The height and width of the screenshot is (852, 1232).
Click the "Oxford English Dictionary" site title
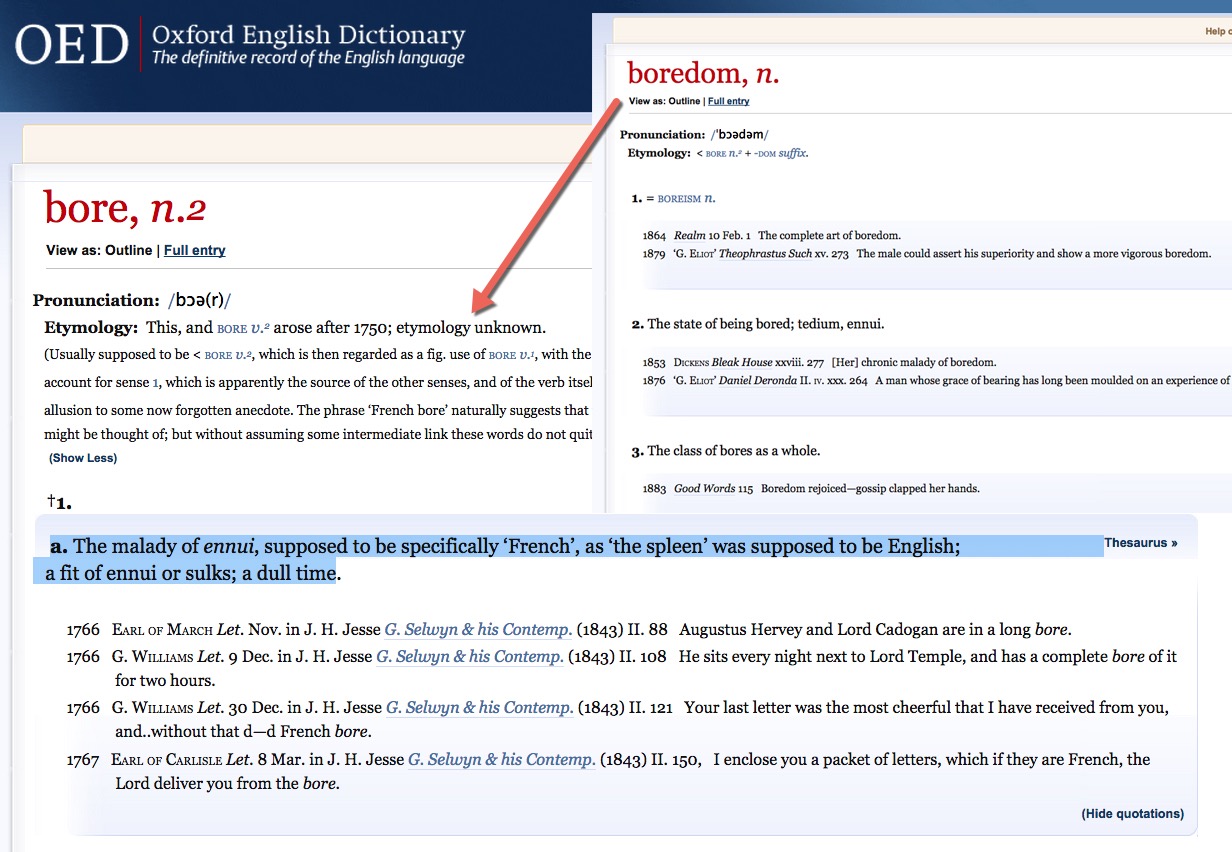[308, 36]
